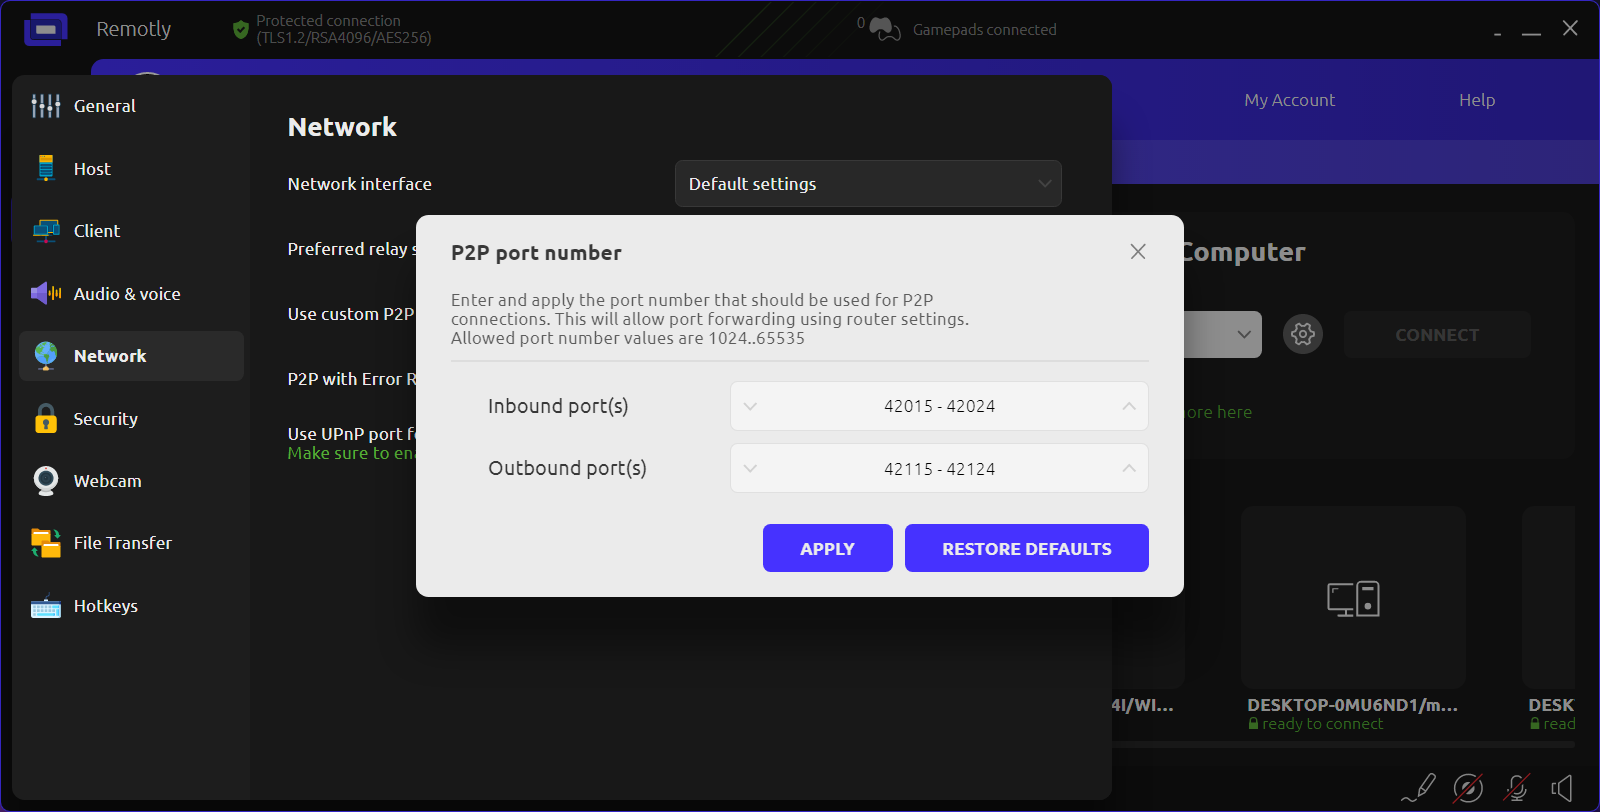This screenshot has height=812, width=1600.
Task: Click the Remotly logo icon
Action: [x=46, y=30]
